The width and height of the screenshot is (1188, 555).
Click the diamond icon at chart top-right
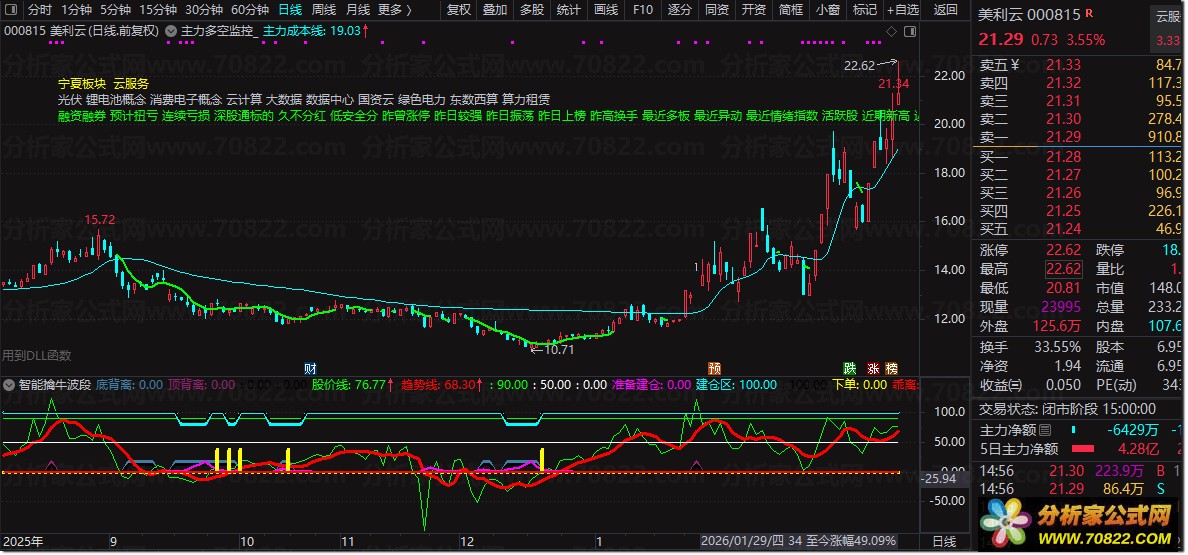tap(892, 31)
